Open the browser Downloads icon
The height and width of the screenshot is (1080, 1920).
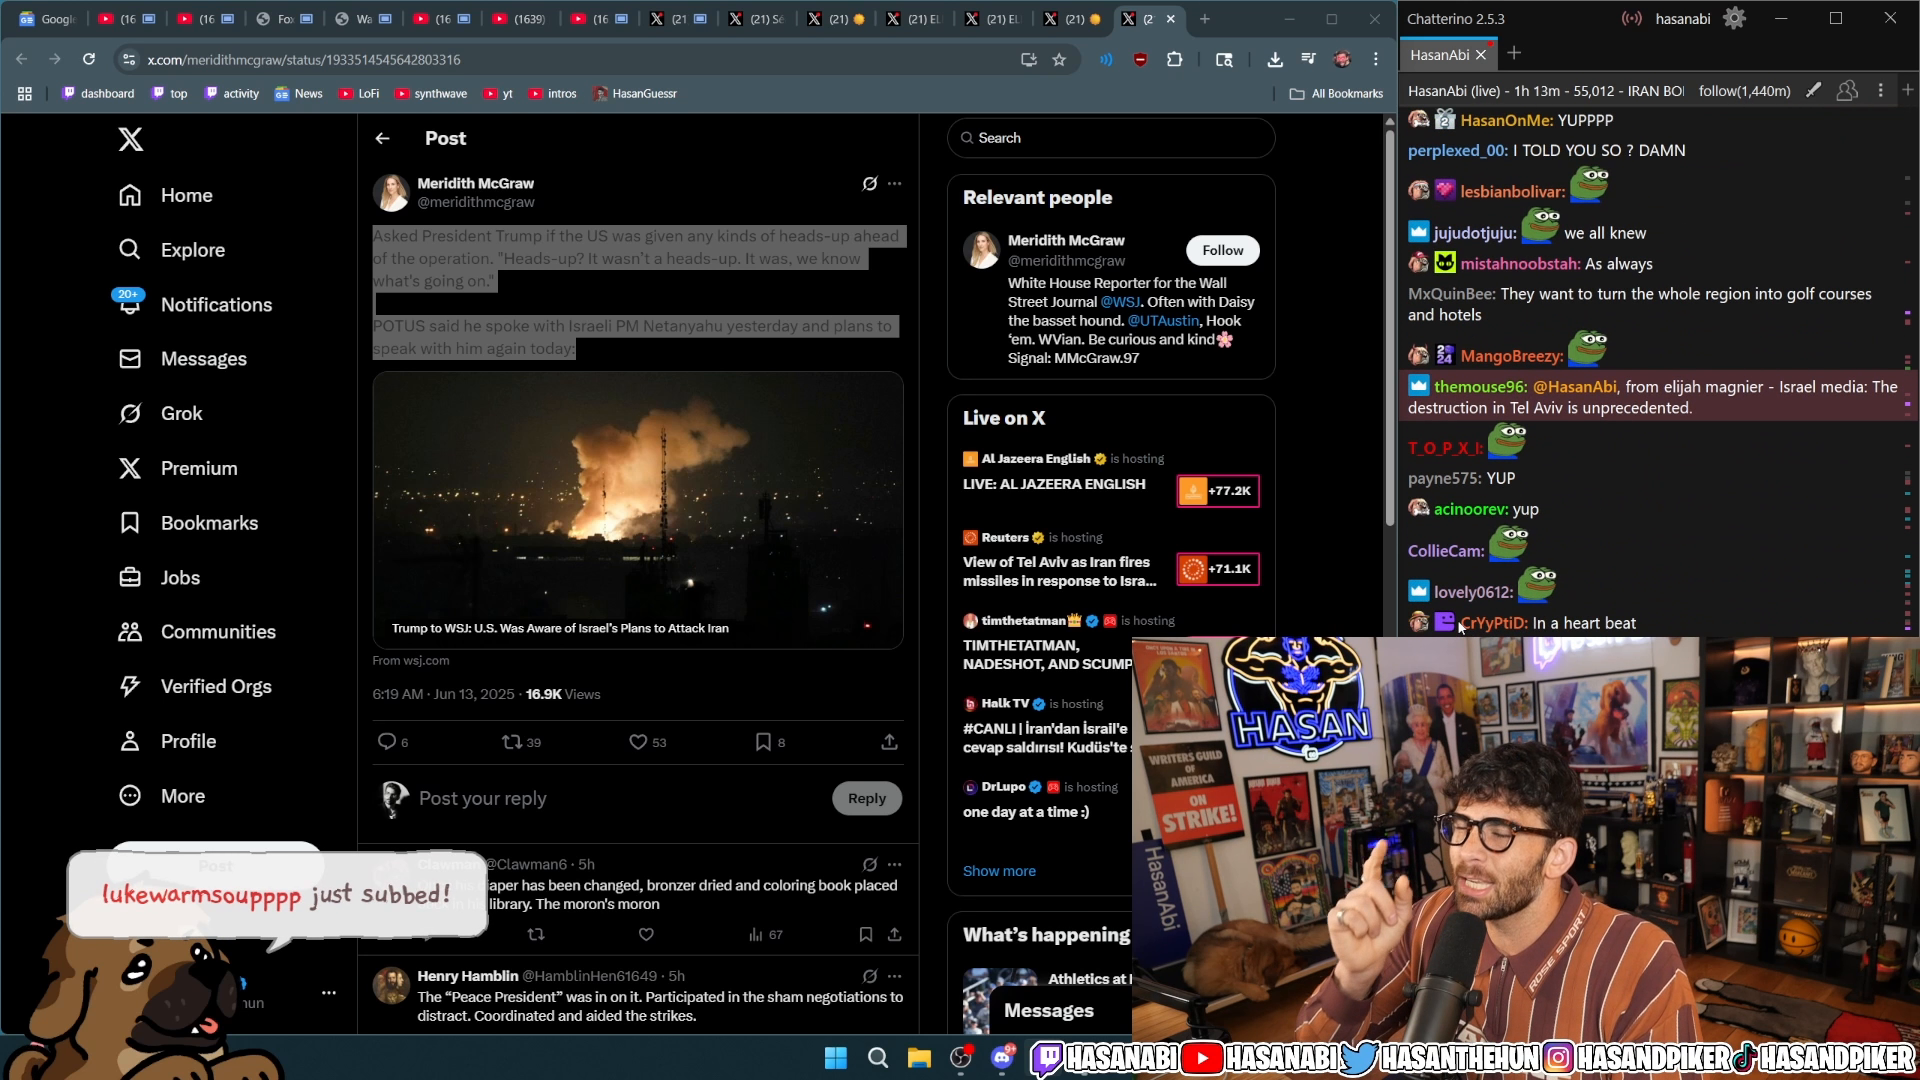(1274, 59)
